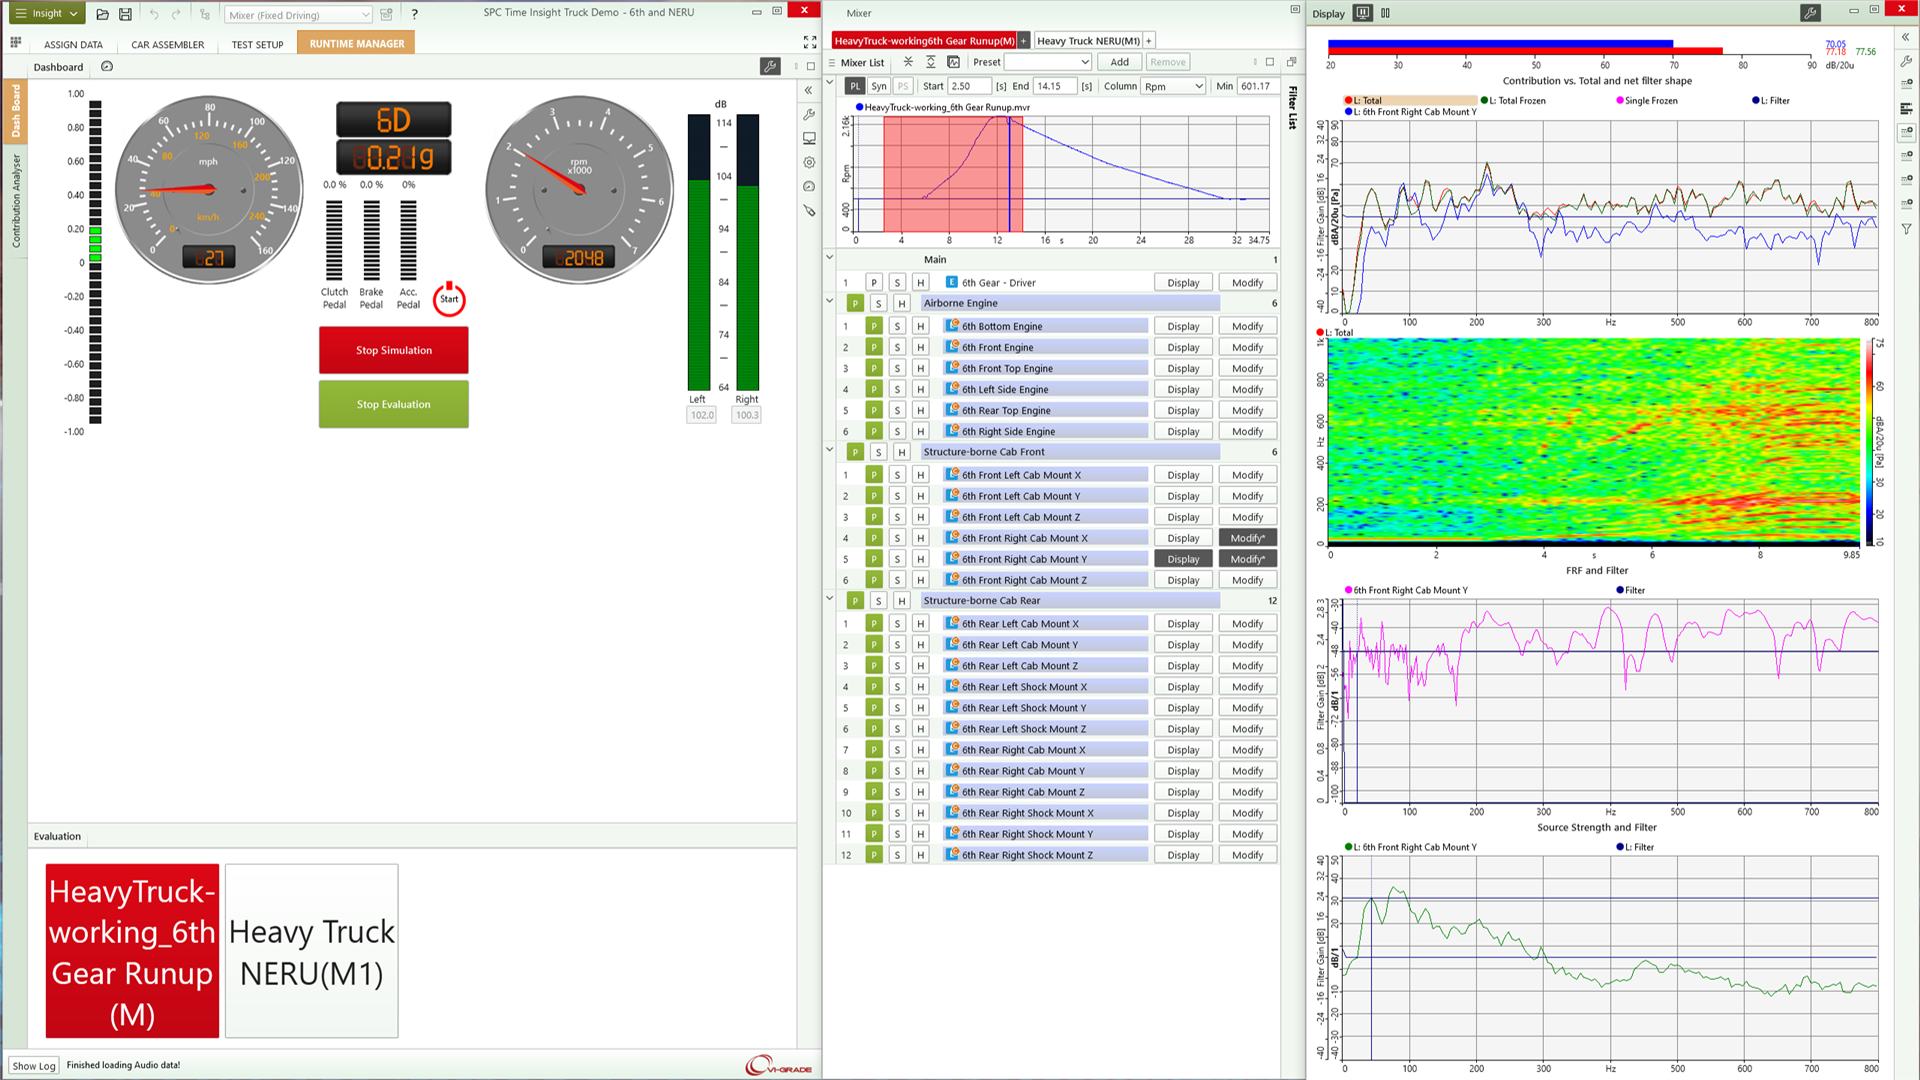Collapse the Airborne Engine group
This screenshot has height=1080, width=1920.
pyautogui.click(x=830, y=302)
